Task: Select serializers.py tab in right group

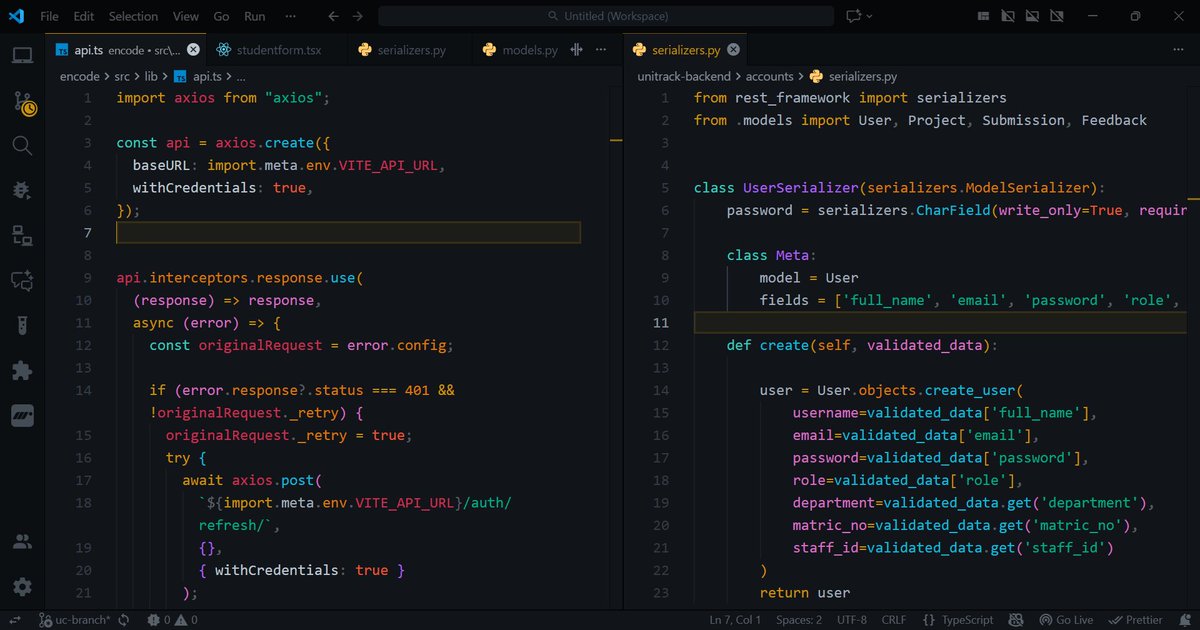Action: tap(686, 50)
